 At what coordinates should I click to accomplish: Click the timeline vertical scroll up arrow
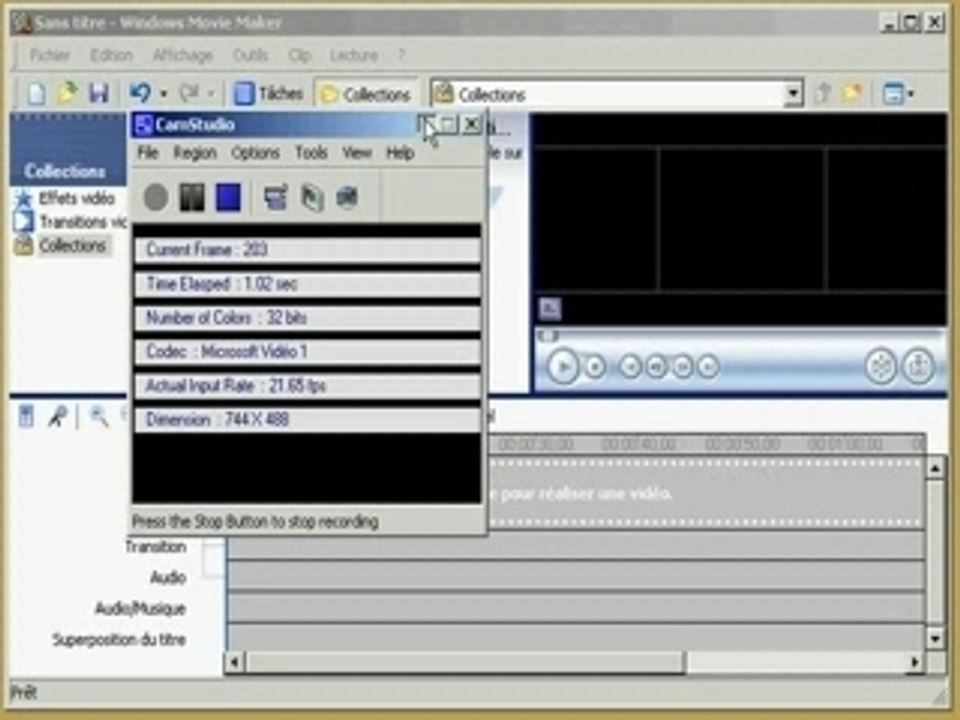[x=935, y=469]
